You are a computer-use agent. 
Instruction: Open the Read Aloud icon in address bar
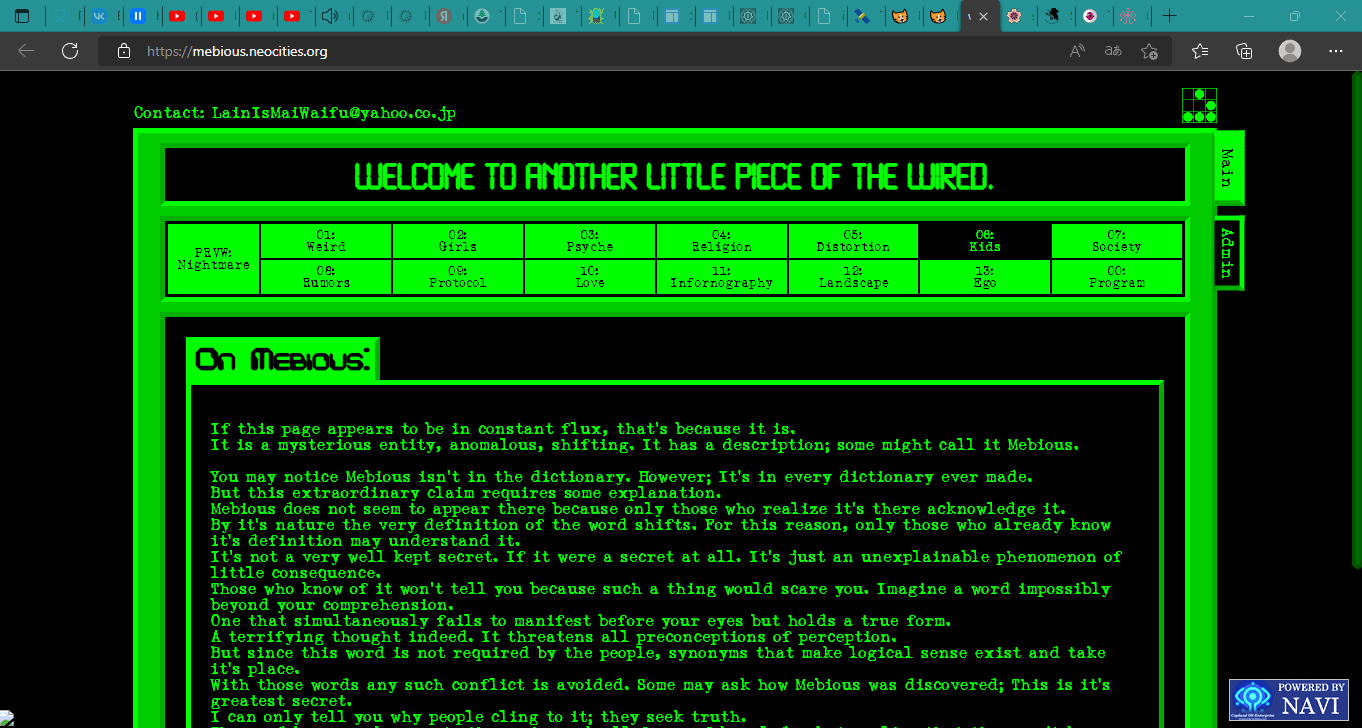[x=1077, y=51]
